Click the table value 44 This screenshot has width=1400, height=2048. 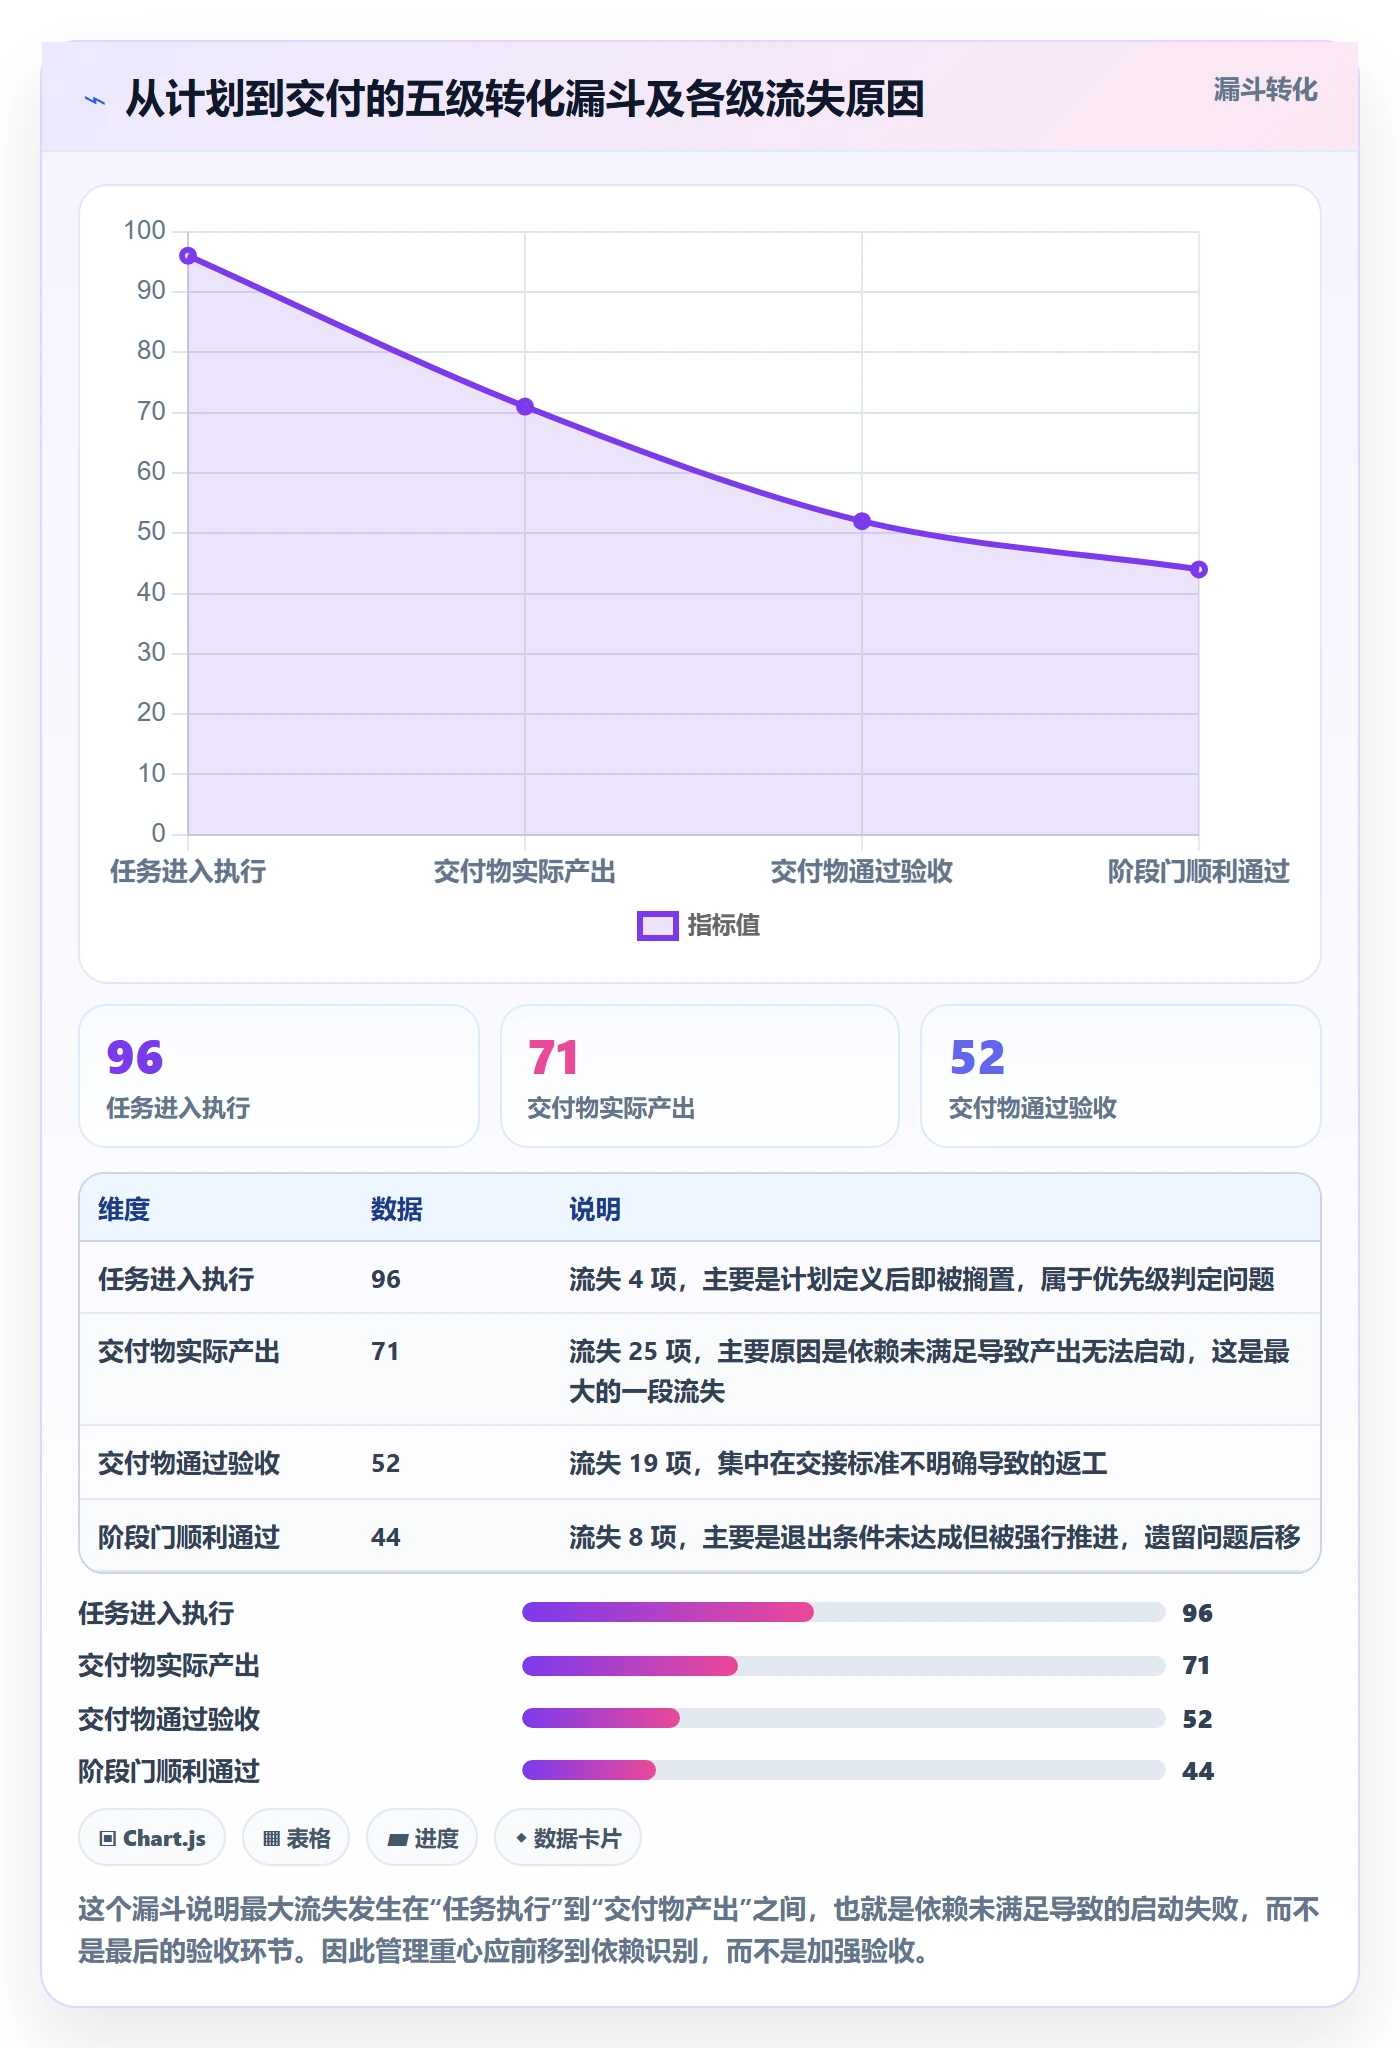[386, 1537]
